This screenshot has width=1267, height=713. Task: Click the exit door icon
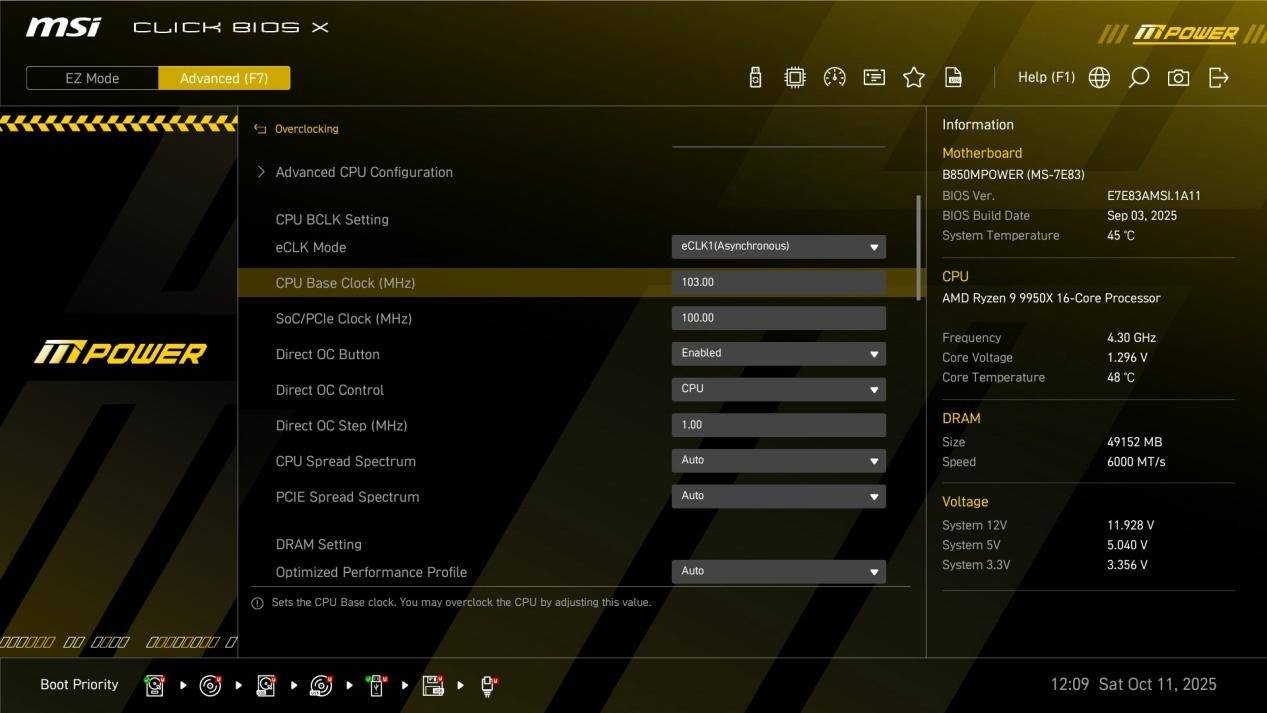coord(1218,78)
